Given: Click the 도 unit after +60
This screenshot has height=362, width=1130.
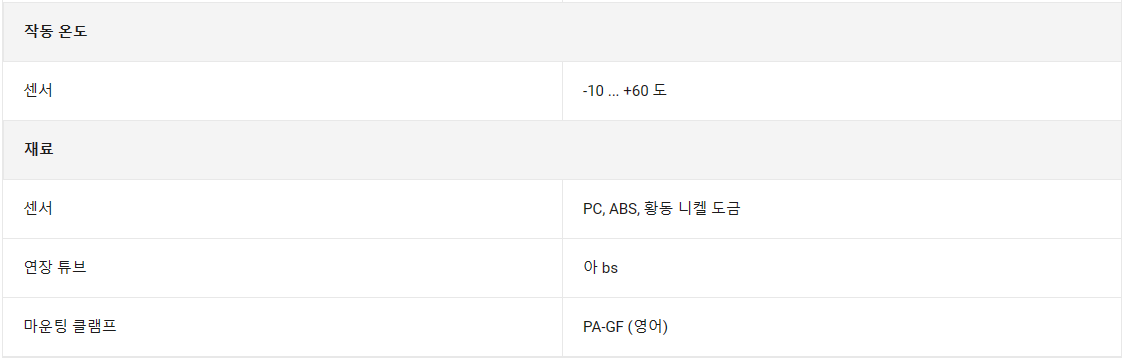Looking at the screenshot, I should (x=660, y=92).
